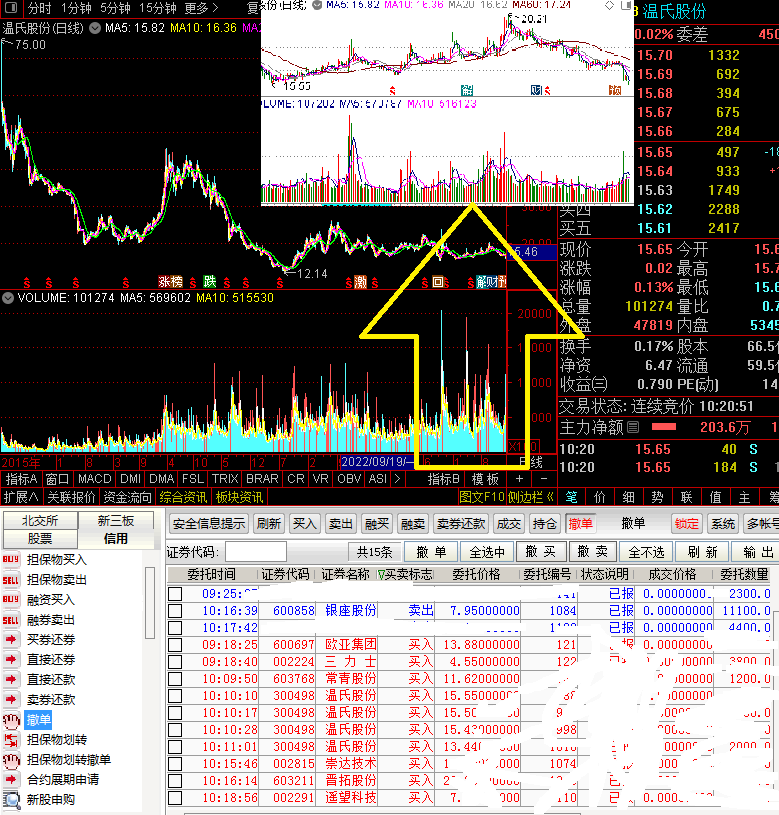
Task: Tick the checkbox for 遥望科技 order row
Action: pos(175,798)
